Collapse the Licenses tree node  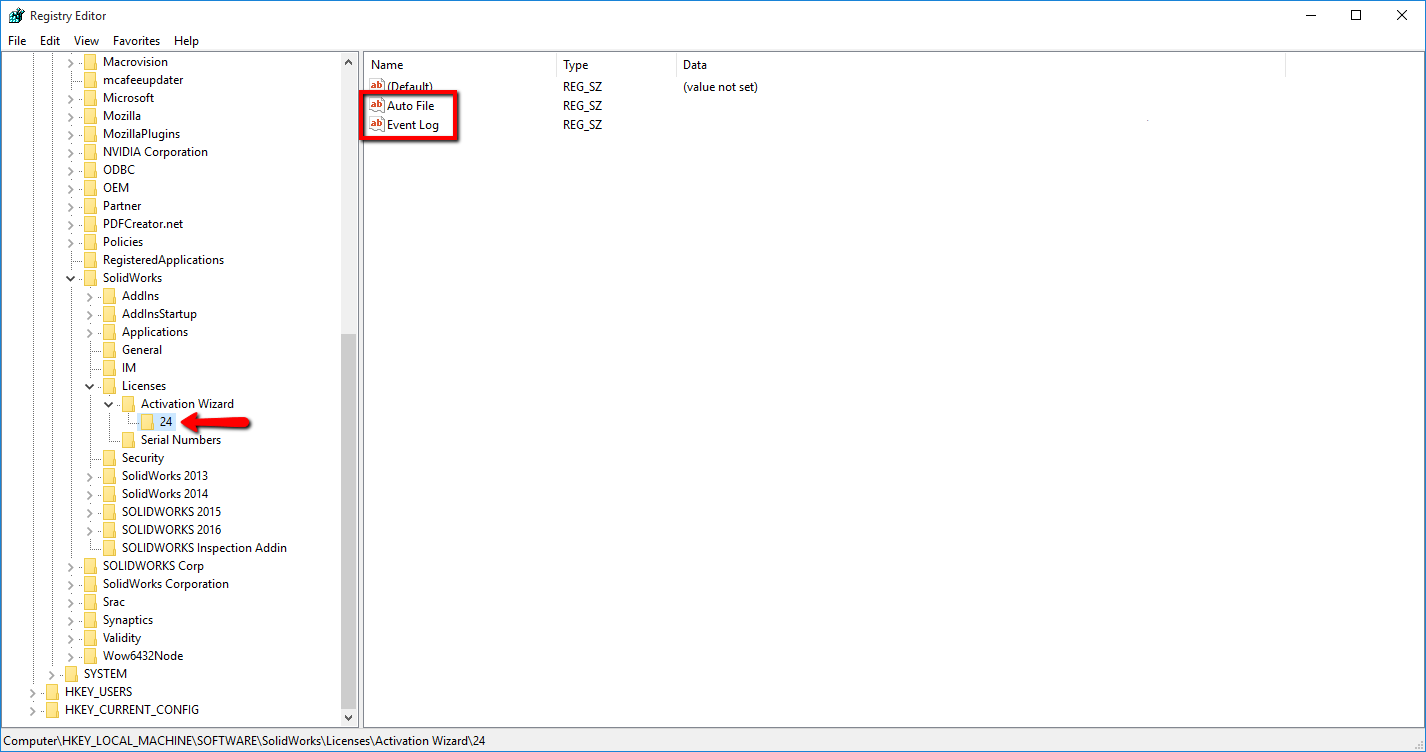click(x=90, y=386)
